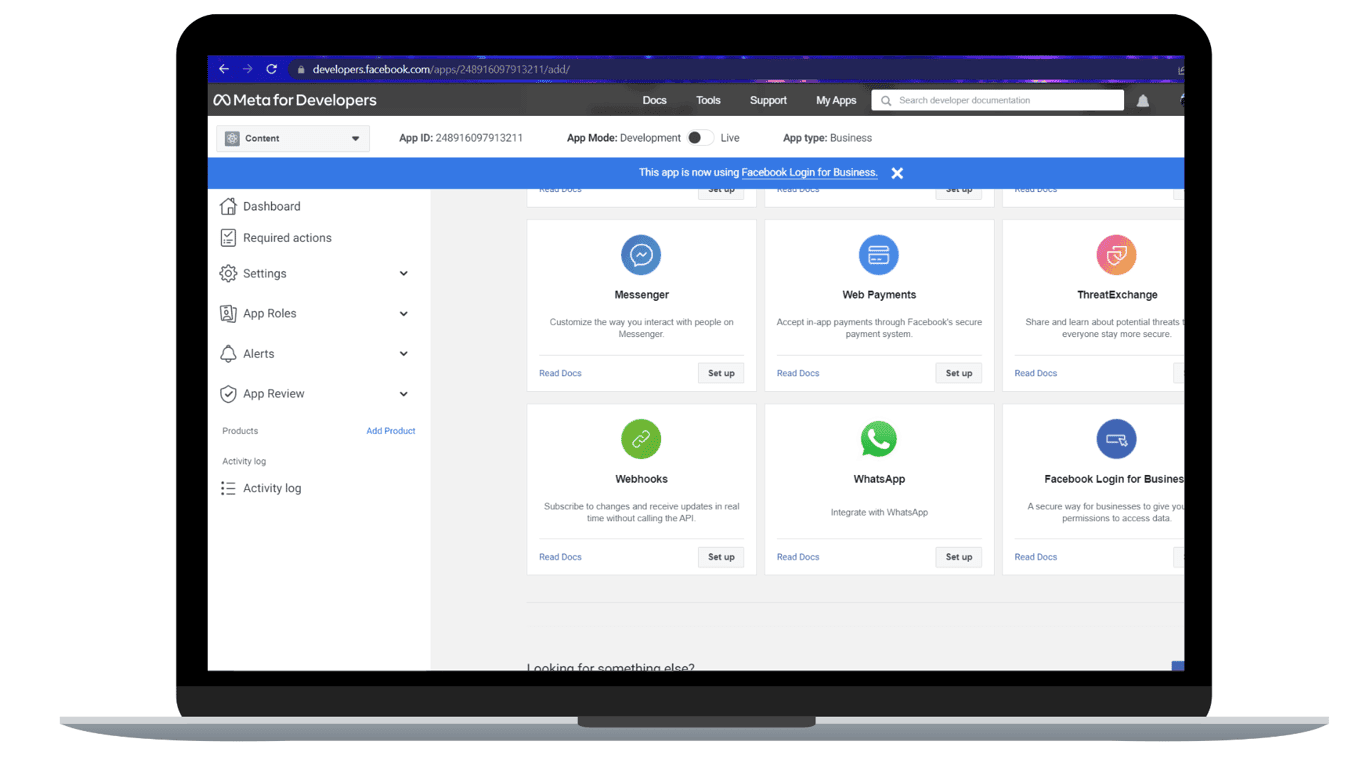Open Activity log in sidebar

(x=272, y=488)
